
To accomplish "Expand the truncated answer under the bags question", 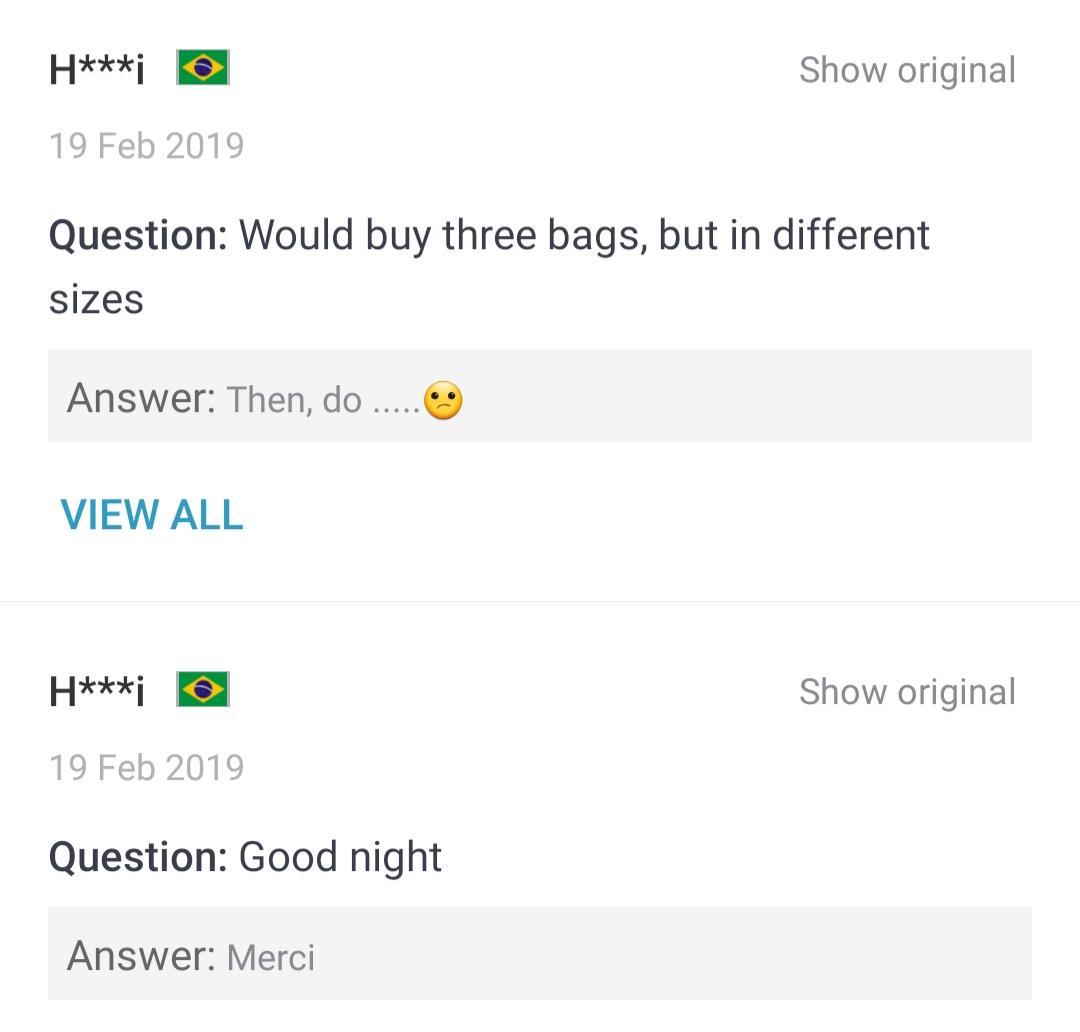I will [151, 514].
